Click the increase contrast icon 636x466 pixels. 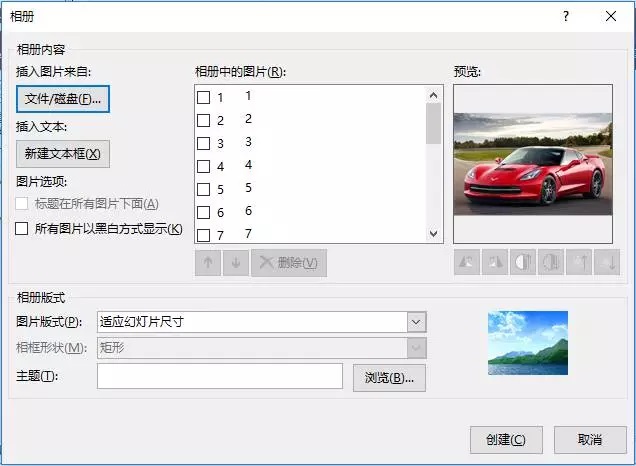(523, 262)
